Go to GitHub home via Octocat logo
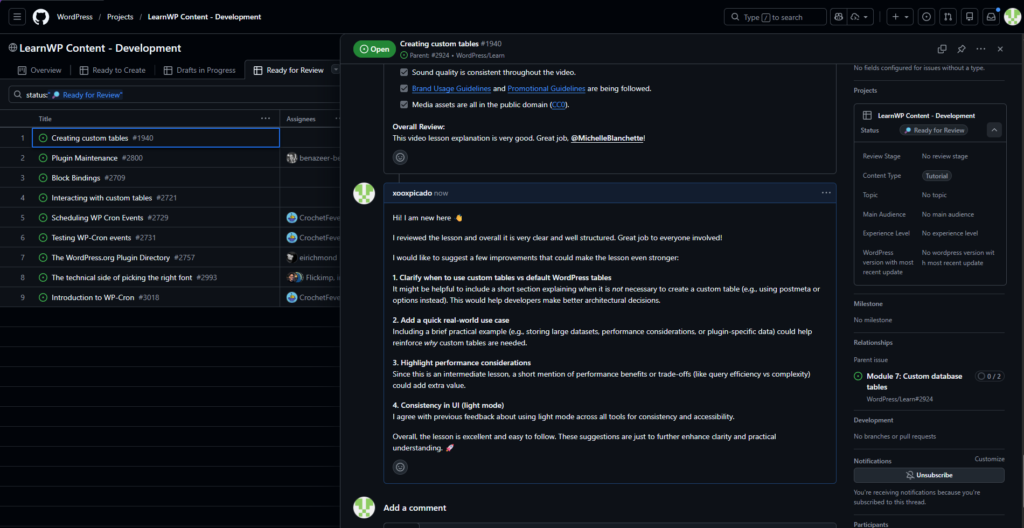This screenshot has height=528, width=1024. [x=41, y=17]
